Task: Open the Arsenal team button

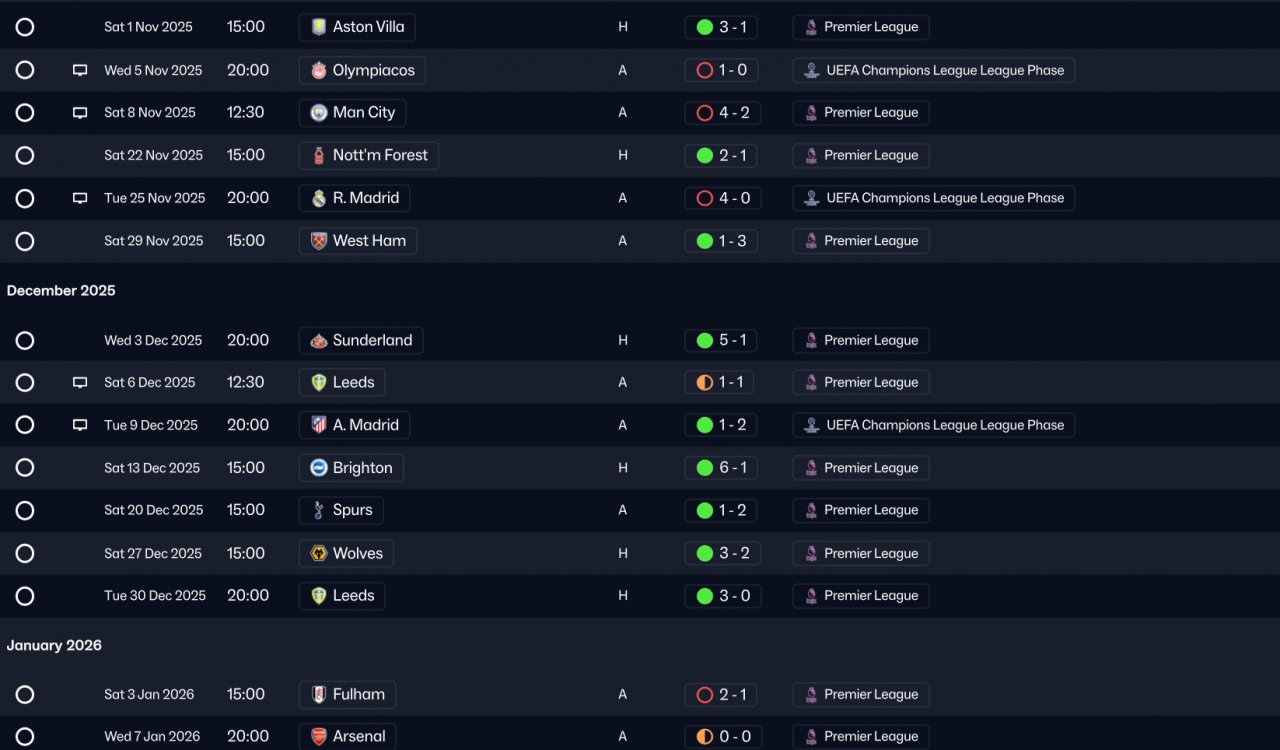Action: [x=347, y=737]
